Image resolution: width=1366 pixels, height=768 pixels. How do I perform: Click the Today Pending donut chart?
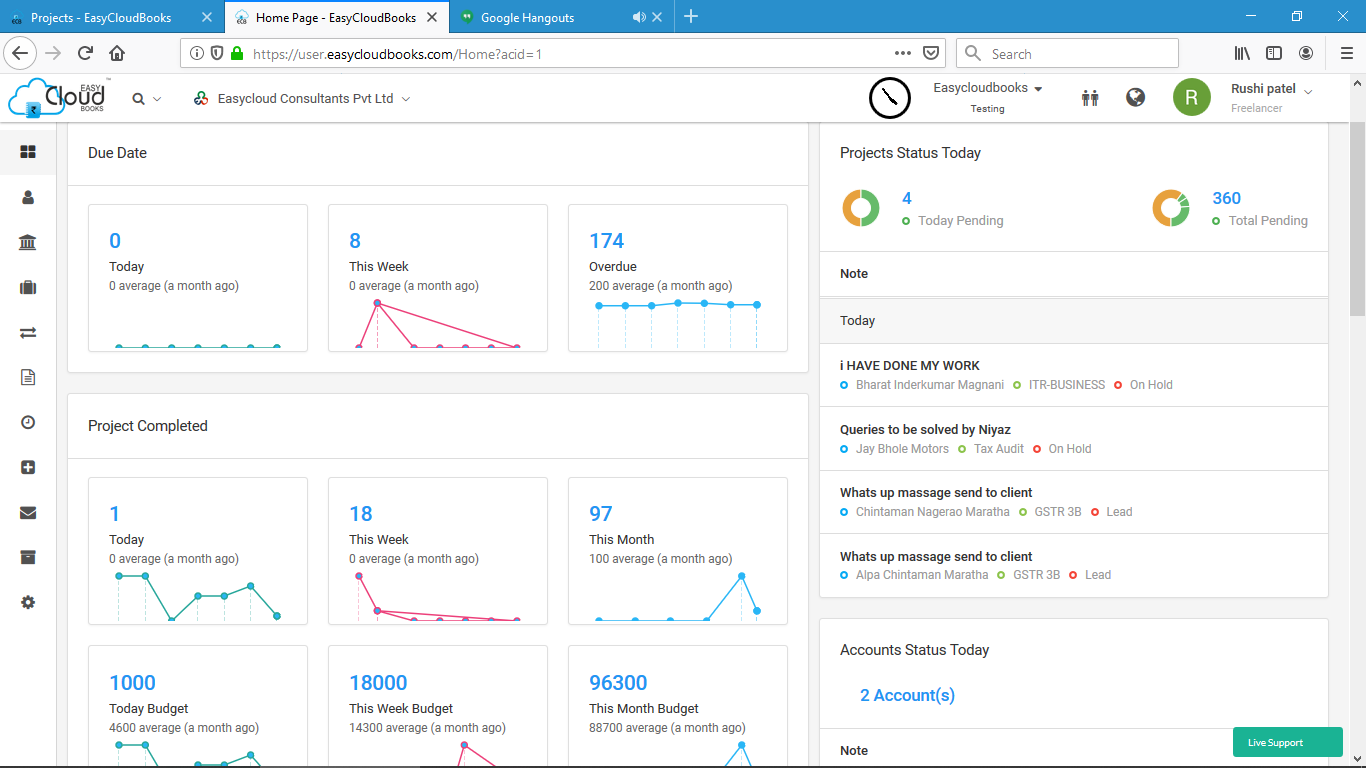click(860, 208)
